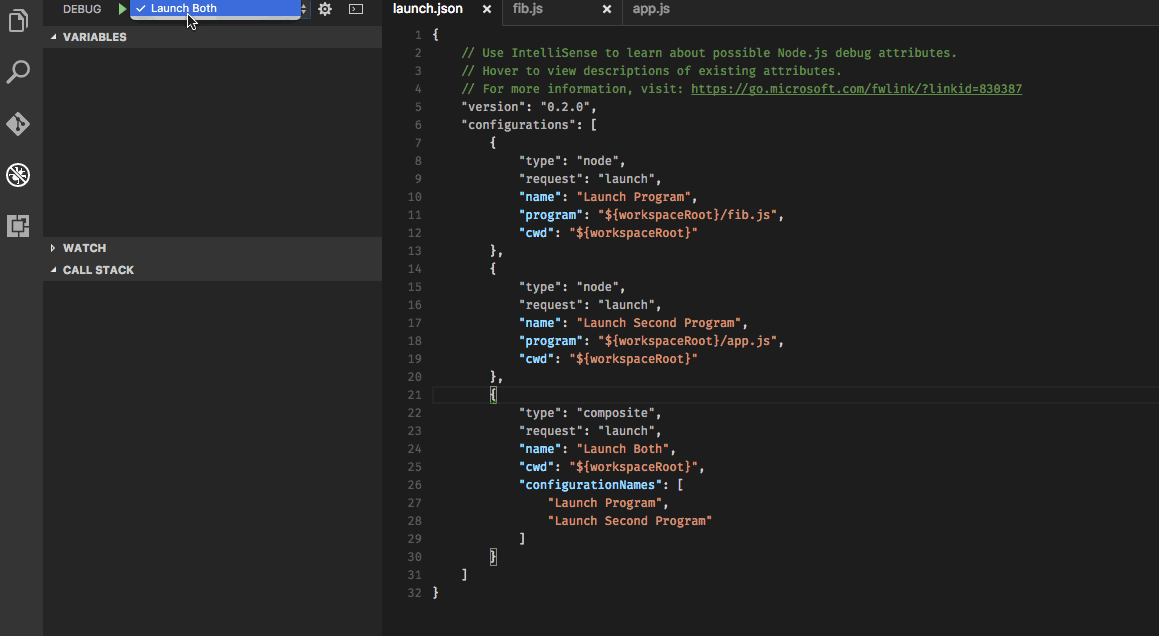The width and height of the screenshot is (1159, 636).
Task: Open the Debug Console panel icon
Action: coord(356,9)
